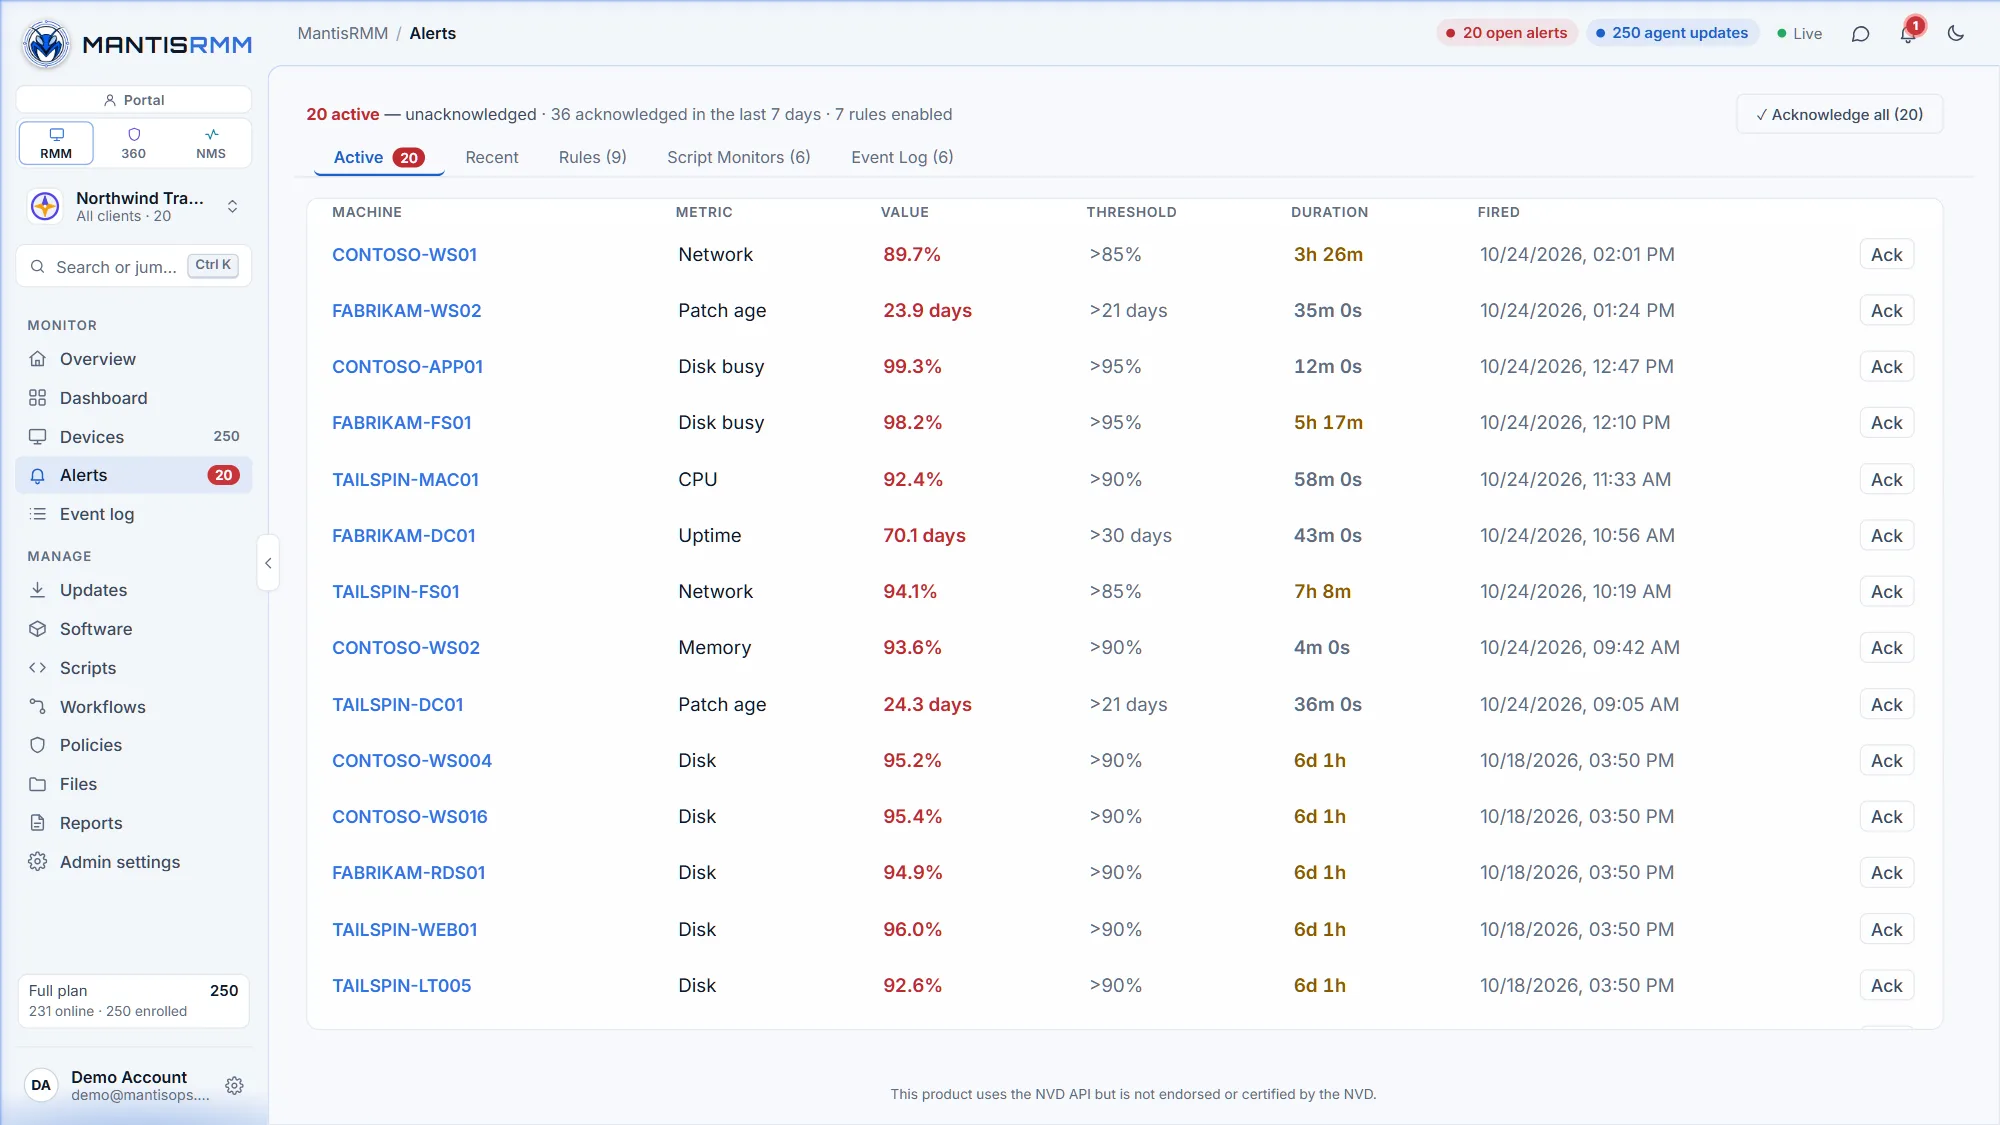Viewport: 2000px width, 1125px height.
Task: Sort by the Duration column header
Action: (x=1329, y=212)
